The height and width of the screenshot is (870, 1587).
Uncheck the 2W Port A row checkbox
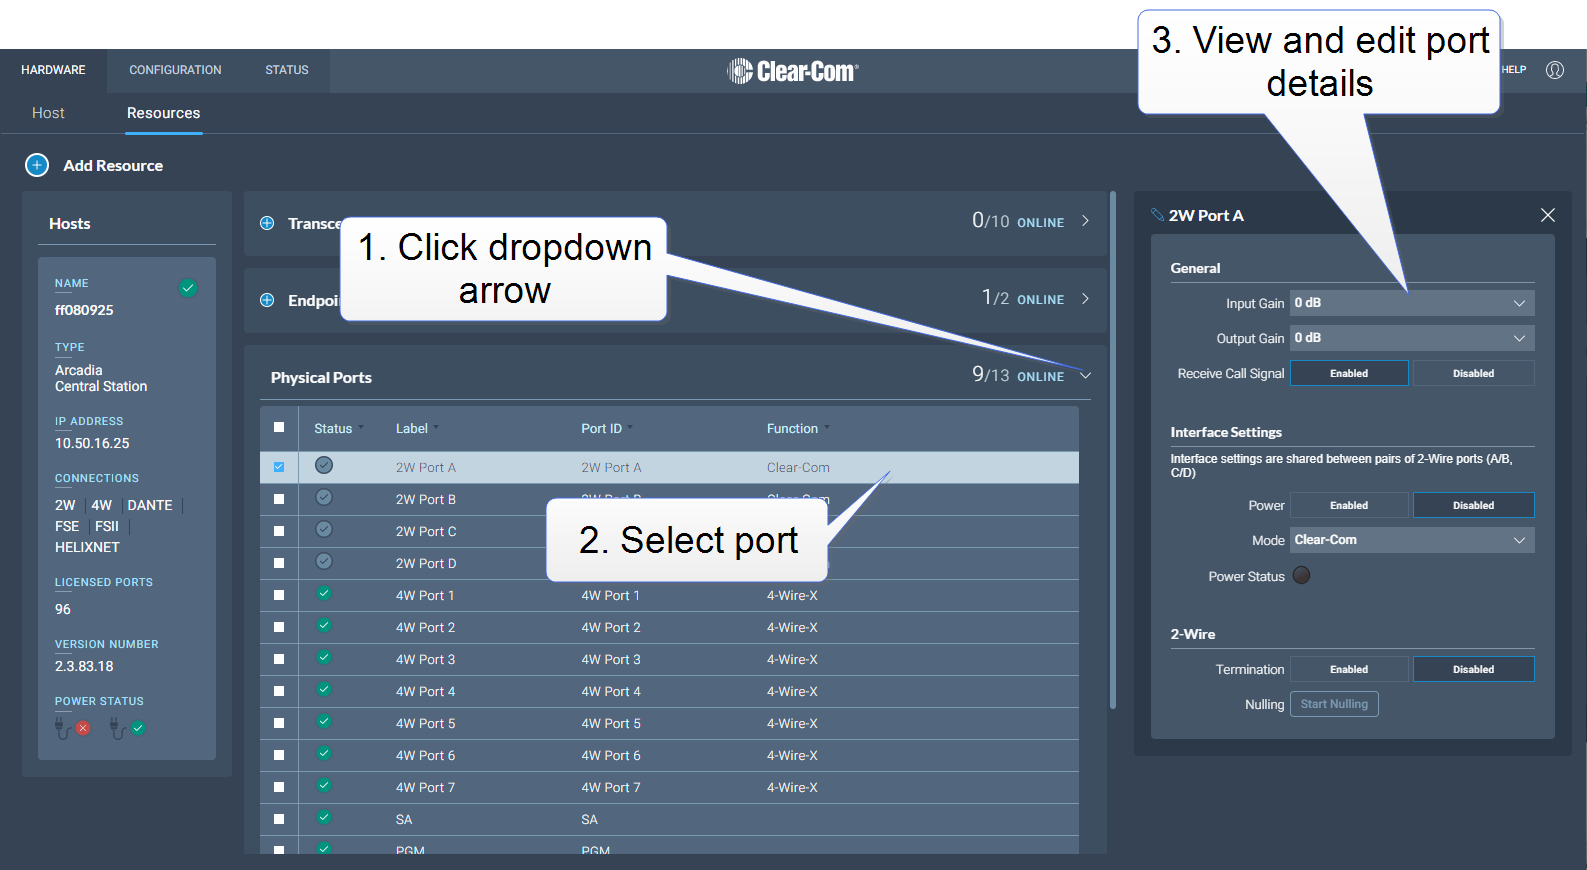point(279,467)
